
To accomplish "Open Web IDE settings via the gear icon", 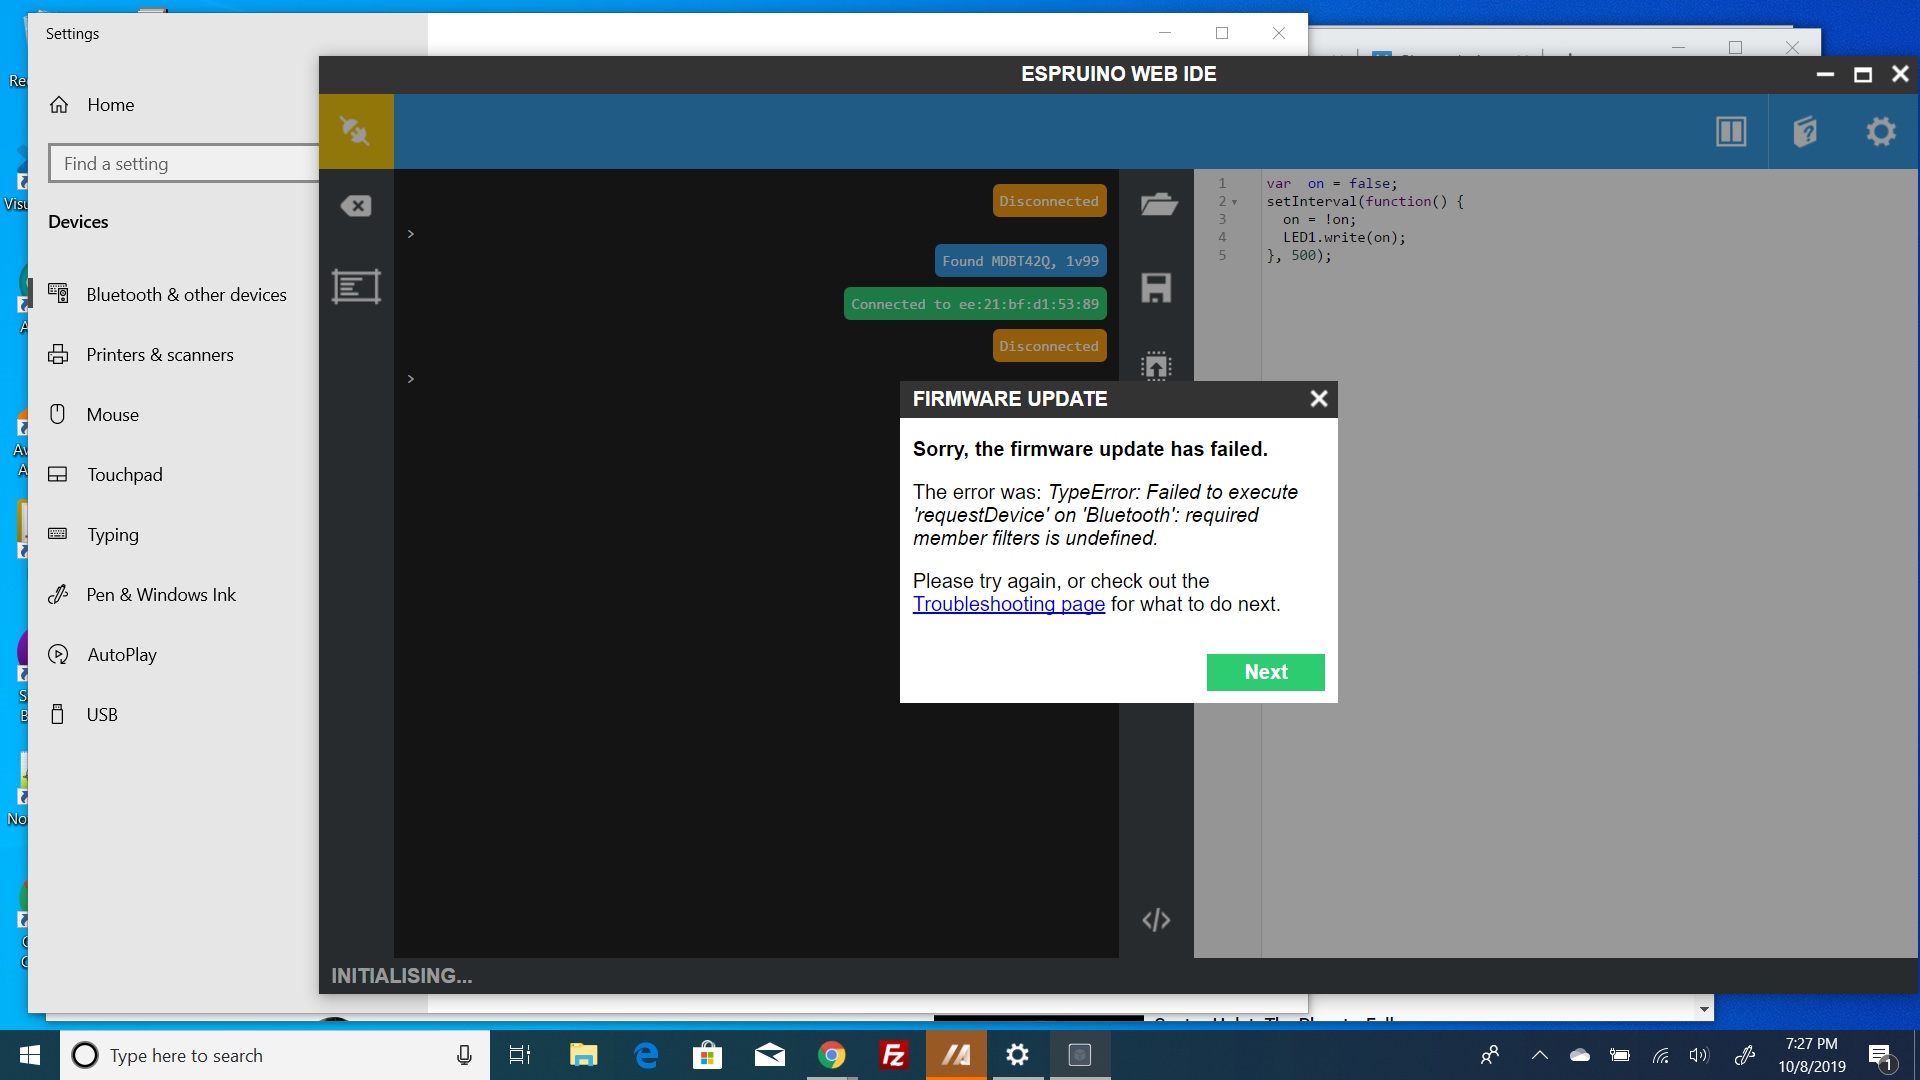I will click(x=1881, y=131).
